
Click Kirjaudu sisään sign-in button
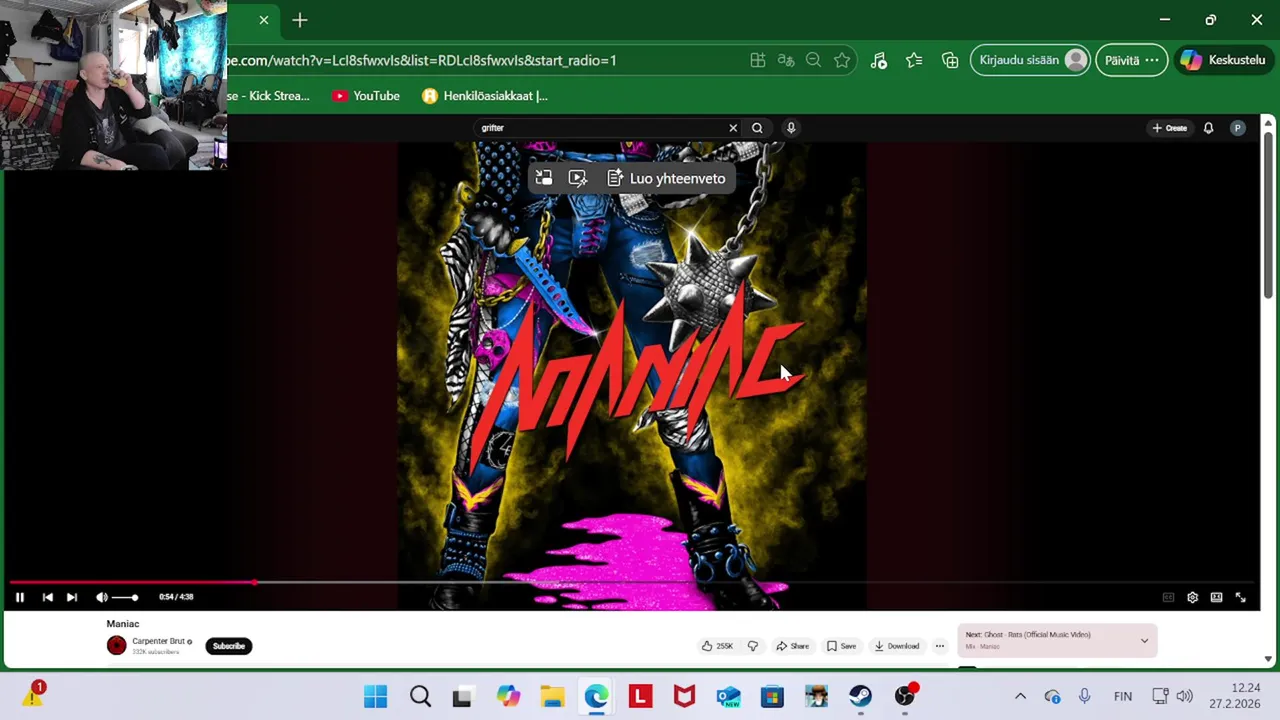click(1030, 60)
